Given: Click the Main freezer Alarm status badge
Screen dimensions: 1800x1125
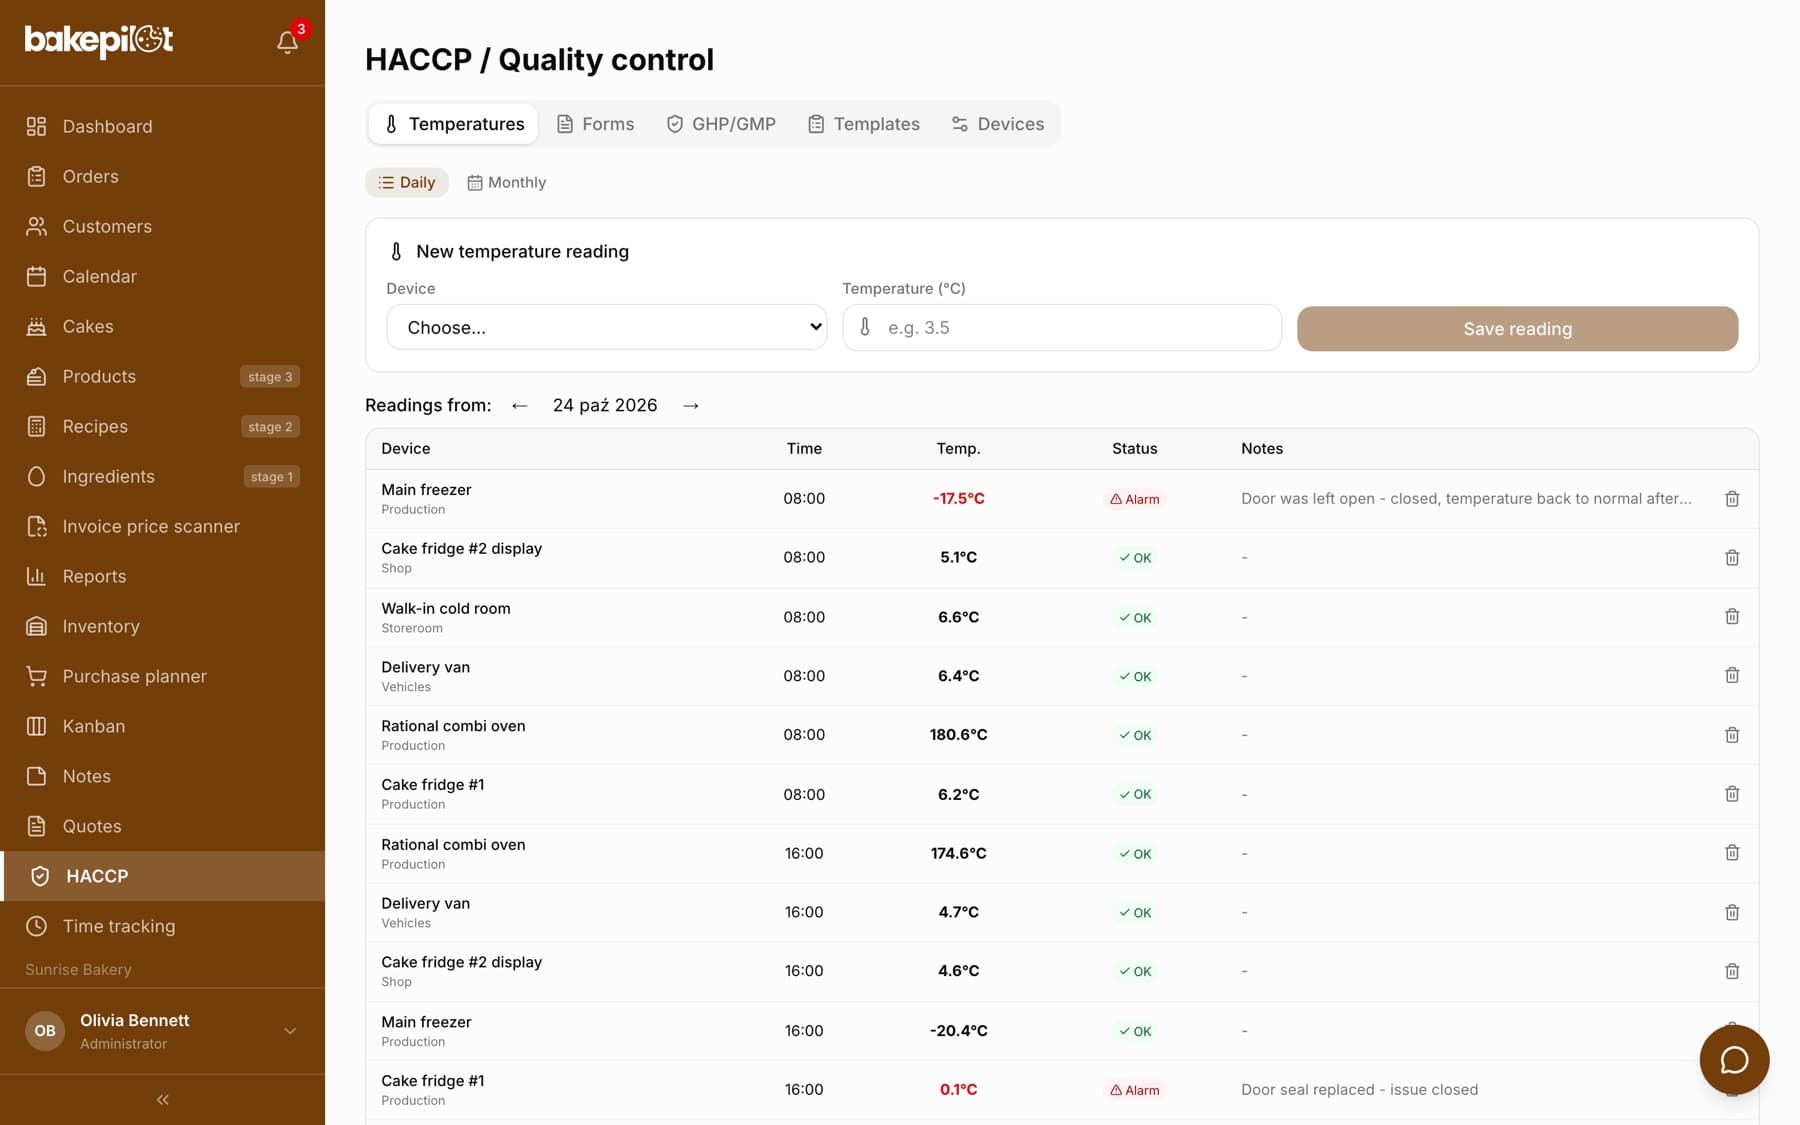Looking at the screenshot, I should tap(1134, 499).
